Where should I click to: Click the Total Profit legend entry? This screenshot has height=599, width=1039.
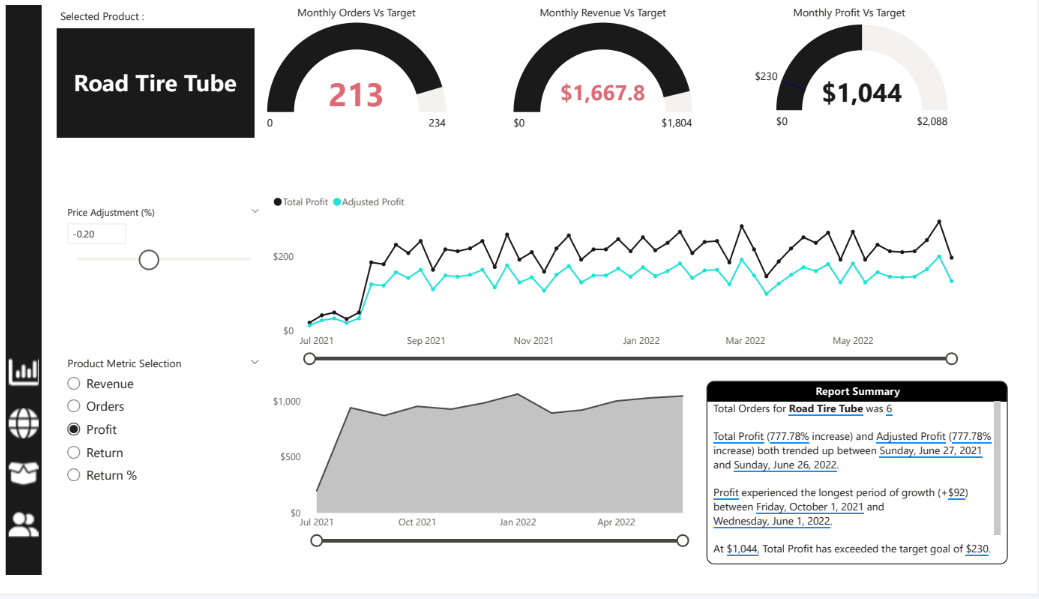(301, 202)
